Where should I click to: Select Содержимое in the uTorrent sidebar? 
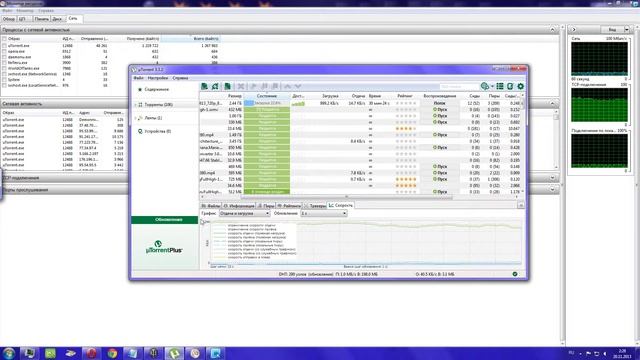pos(157,89)
